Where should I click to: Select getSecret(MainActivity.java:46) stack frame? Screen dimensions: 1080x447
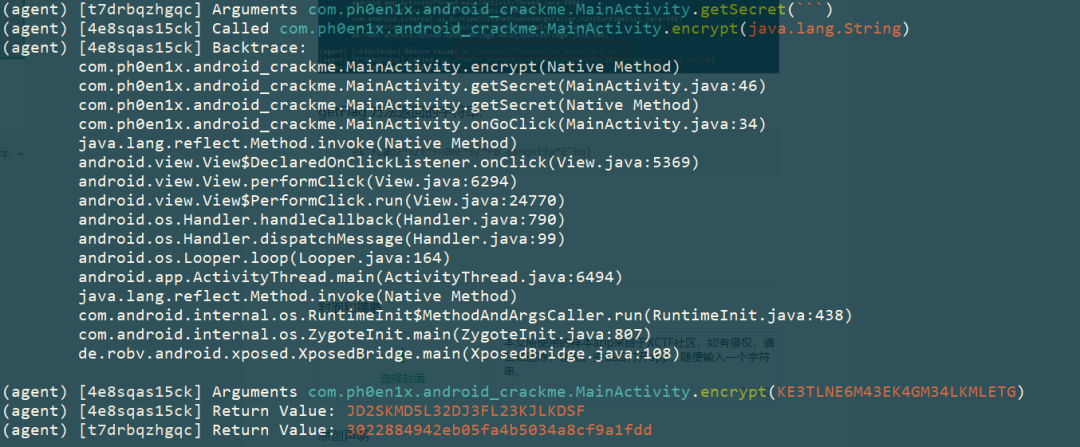(x=422, y=86)
